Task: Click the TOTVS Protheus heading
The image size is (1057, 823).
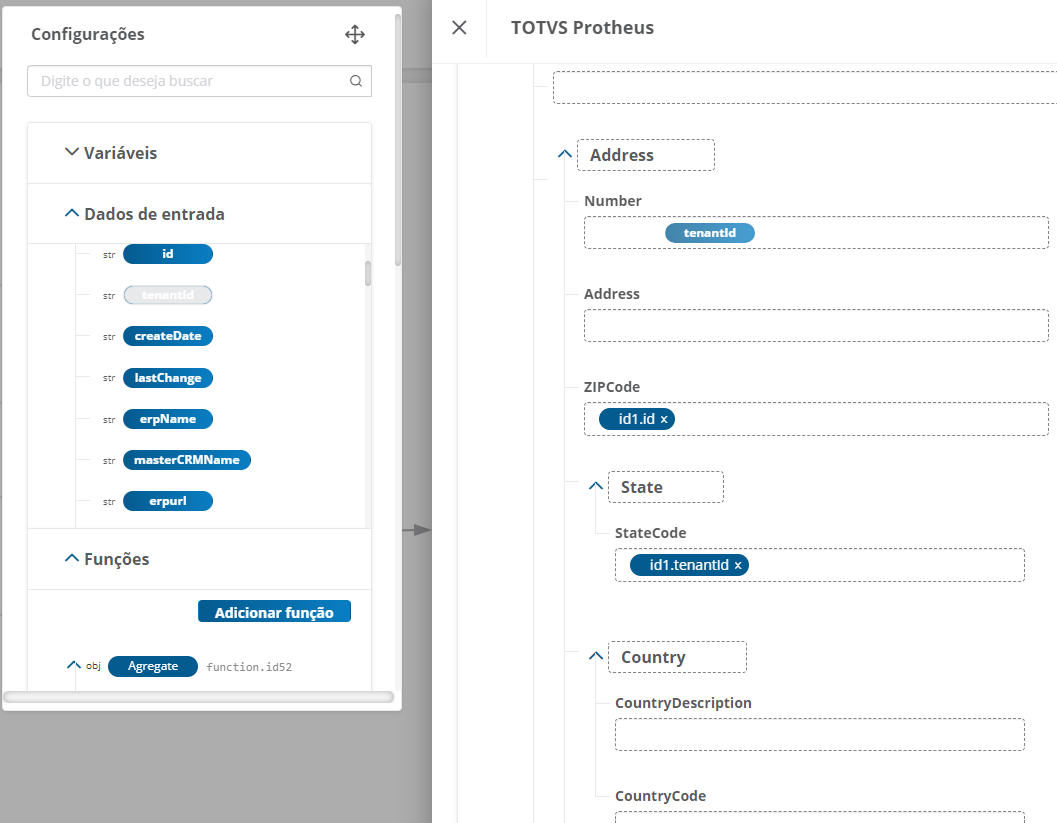Action: pyautogui.click(x=582, y=28)
